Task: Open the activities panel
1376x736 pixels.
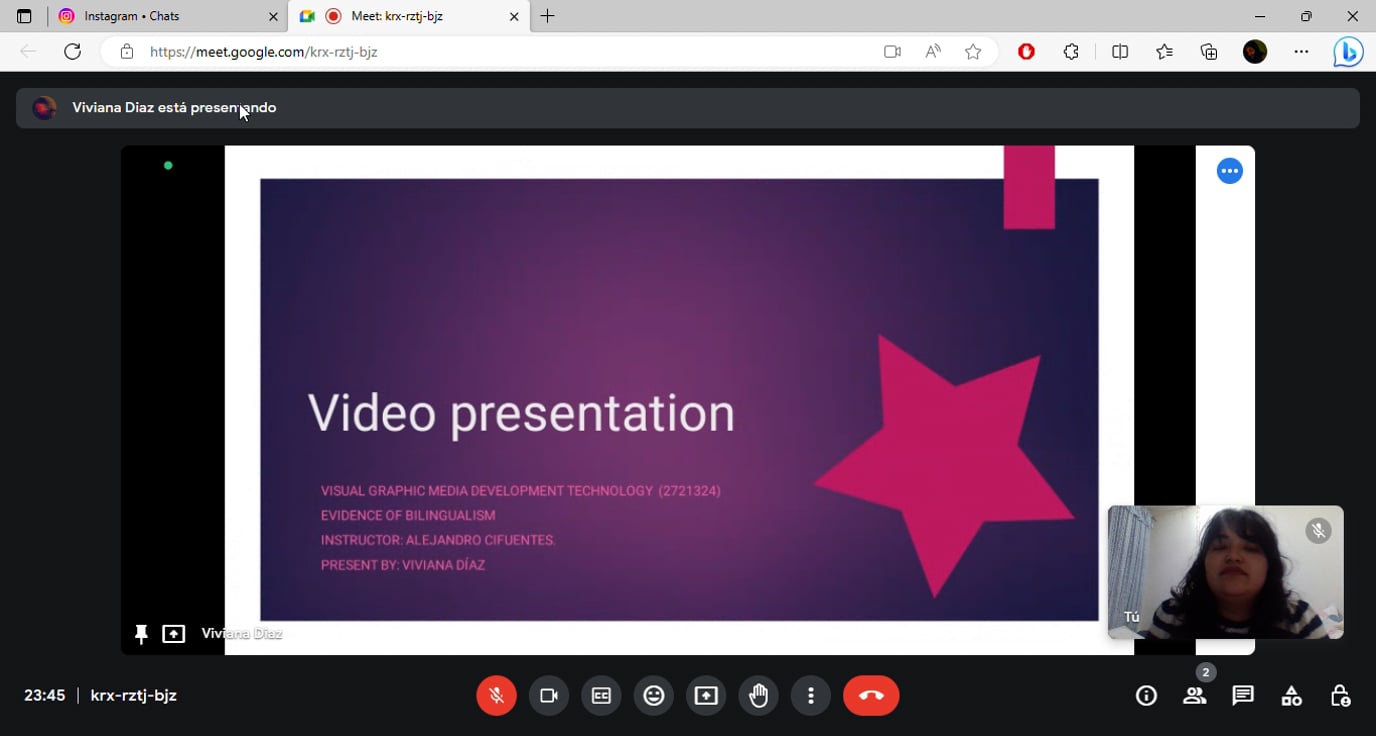Action: coord(1292,696)
